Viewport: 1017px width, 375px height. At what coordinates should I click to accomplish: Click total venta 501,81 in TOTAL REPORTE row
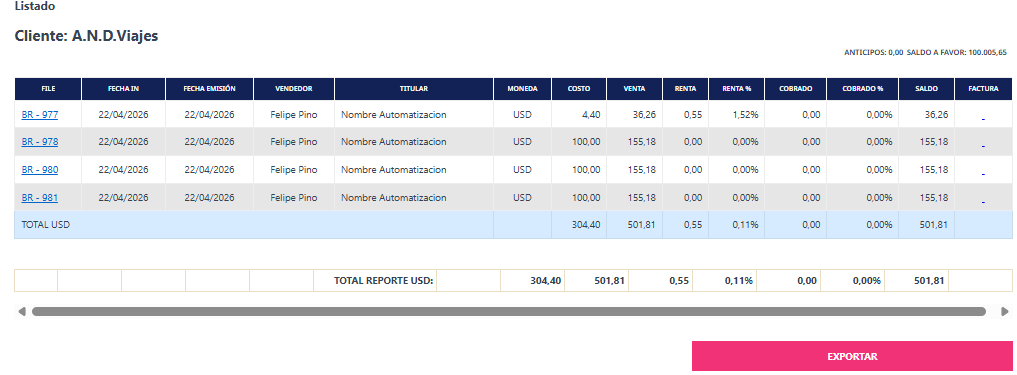coord(610,281)
